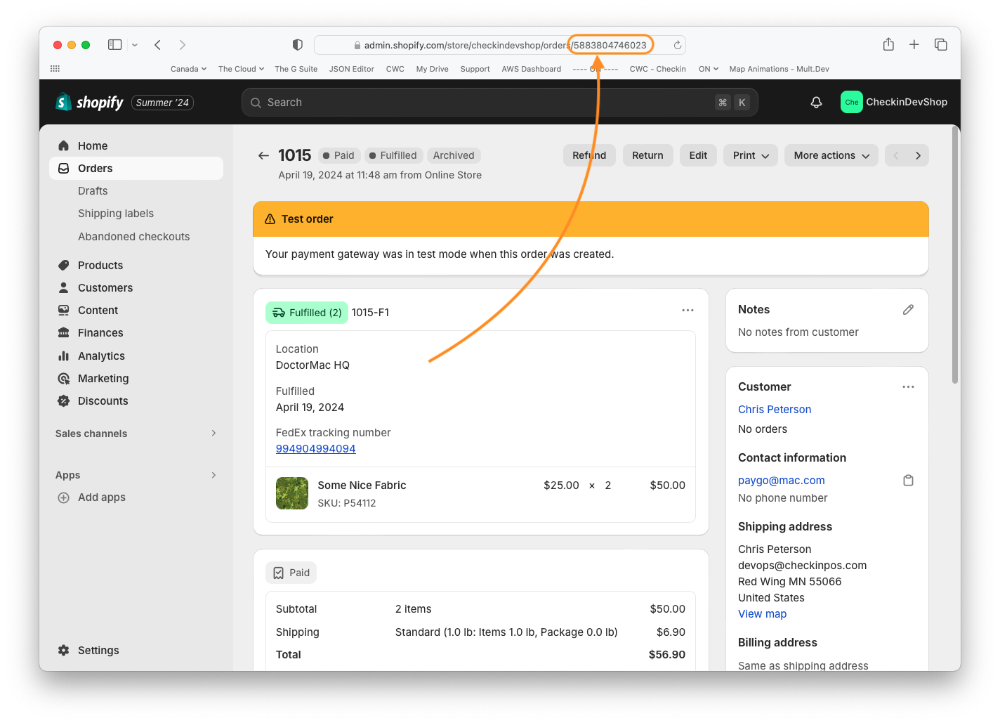Viewport: 1000px width, 723px height.
Task: Reload the page in the address bar
Action: [677, 45]
